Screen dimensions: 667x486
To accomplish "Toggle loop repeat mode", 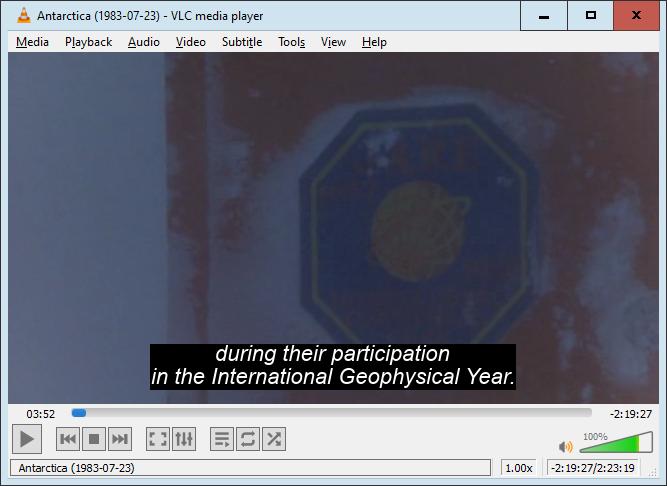I will [x=248, y=439].
